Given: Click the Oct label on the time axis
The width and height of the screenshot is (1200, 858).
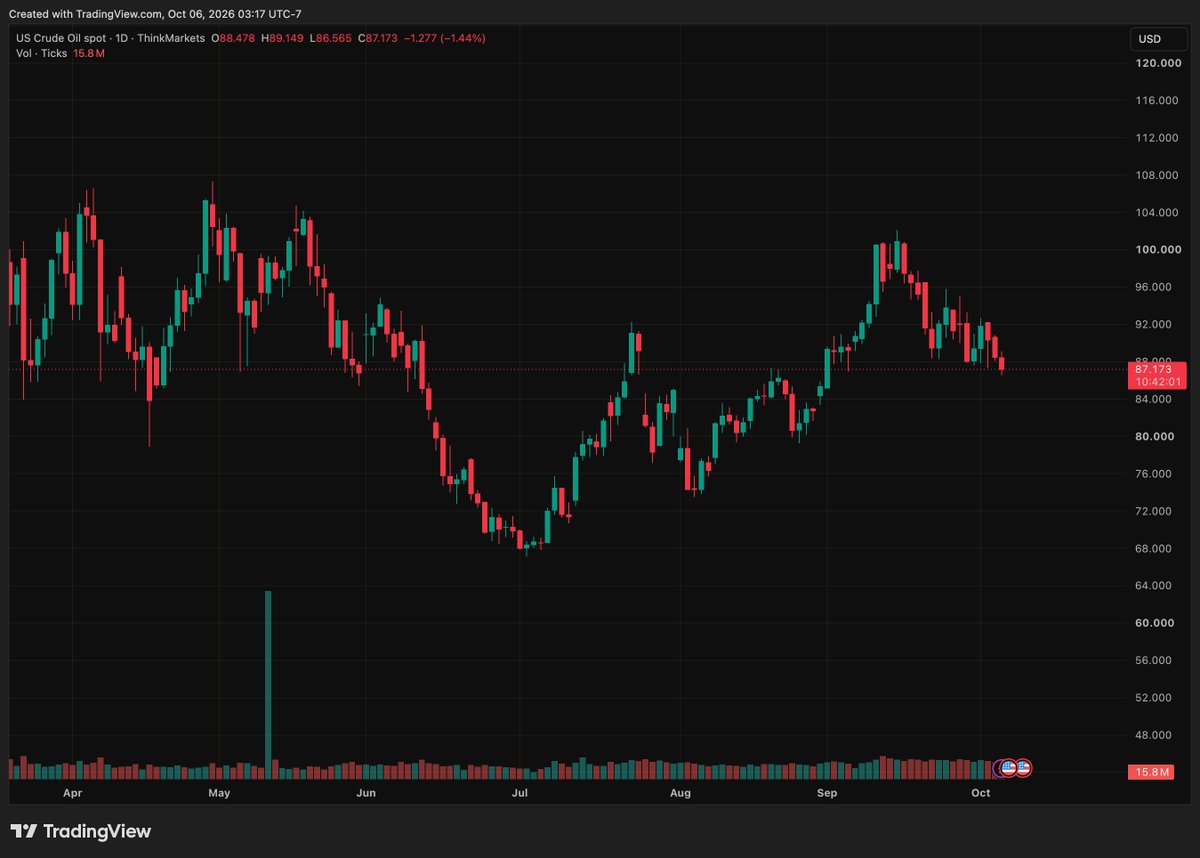Looking at the screenshot, I should pyautogui.click(x=981, y=793).
